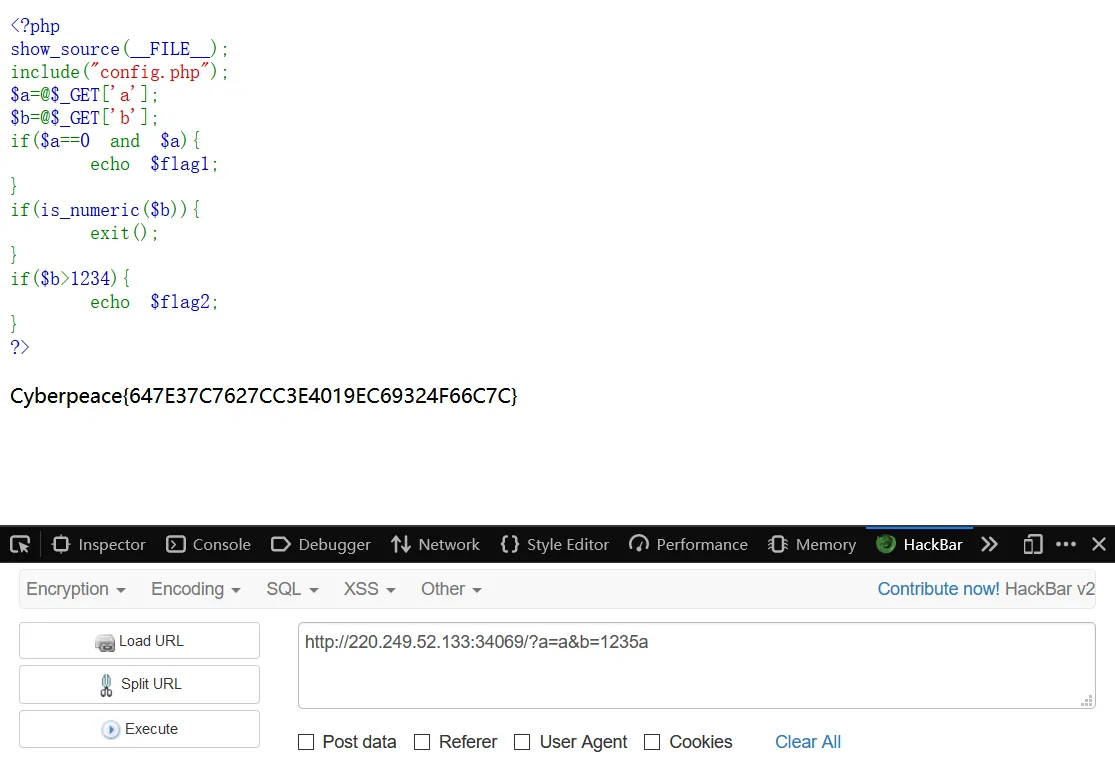Screen dimensions: 1115x758
Task: Open the Style Editor tab
Action: click(x=555, y=545)
